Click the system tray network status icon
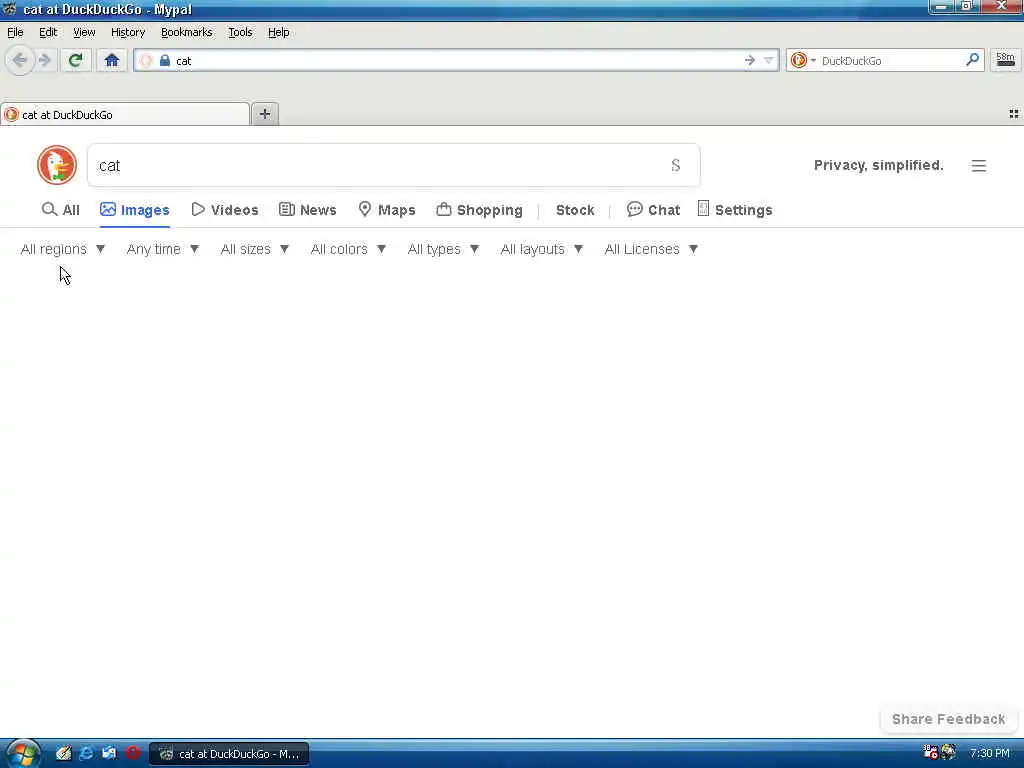 coord(931,752)
